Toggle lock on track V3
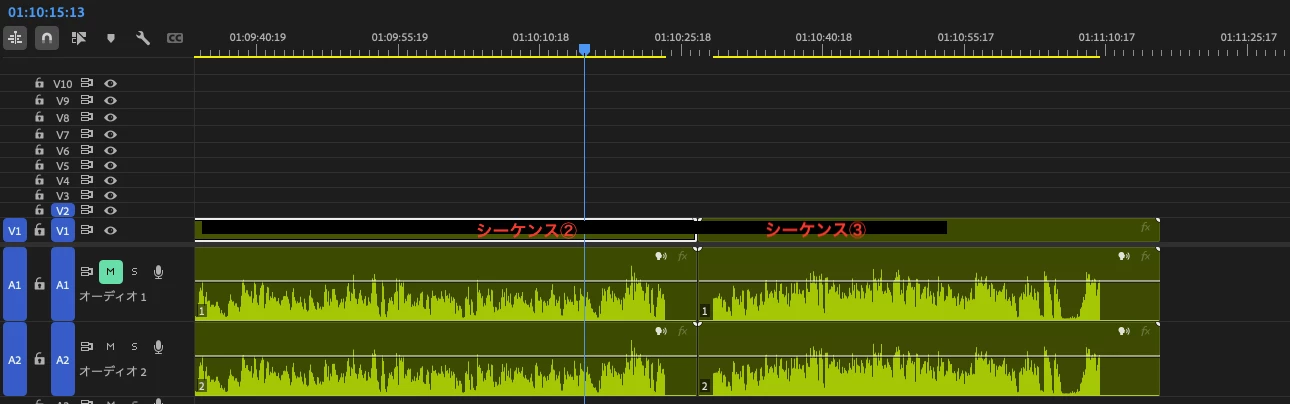The width and height of the screenshot is (1290, 404). pos(39,196)
